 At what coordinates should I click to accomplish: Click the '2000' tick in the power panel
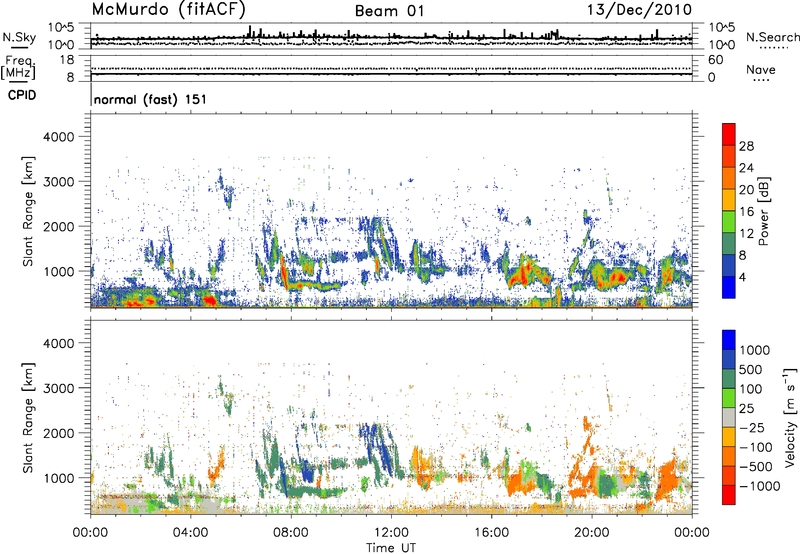coord(58,227)
